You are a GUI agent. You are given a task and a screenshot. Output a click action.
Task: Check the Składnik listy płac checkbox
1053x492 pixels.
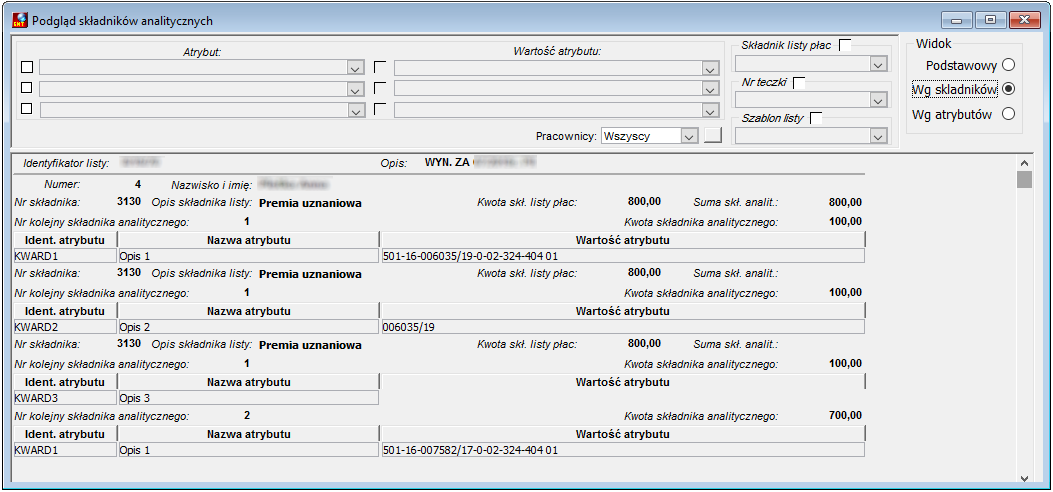pos(846,46)
